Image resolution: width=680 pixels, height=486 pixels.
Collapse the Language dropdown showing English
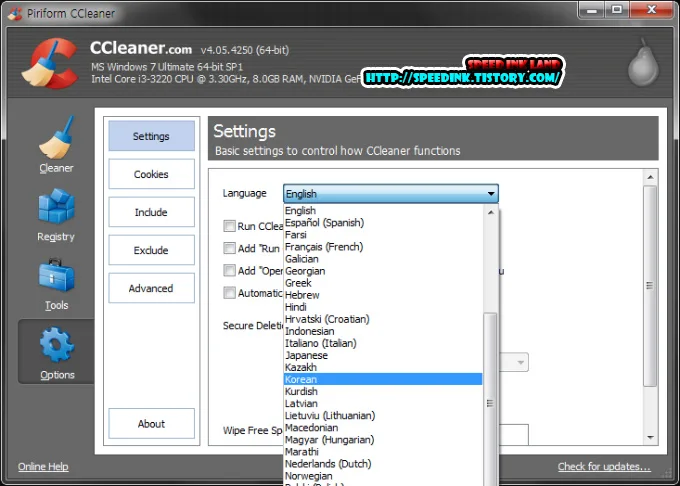pos(391,193)
